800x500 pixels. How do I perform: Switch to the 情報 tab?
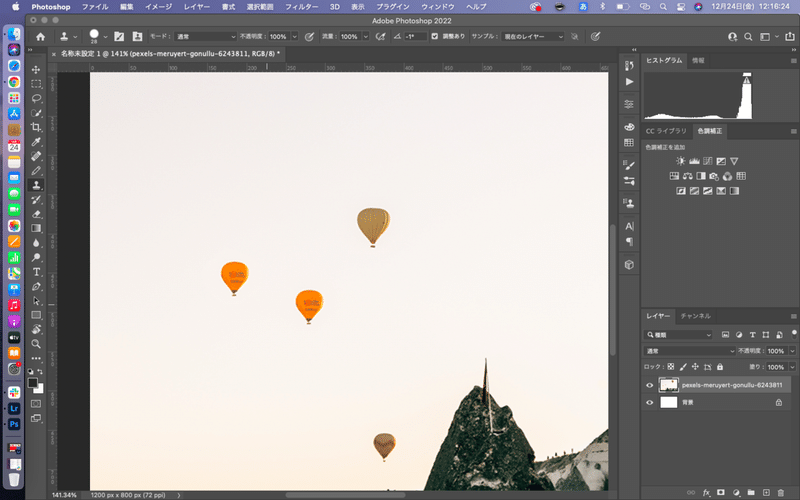[x=698, y=61]
